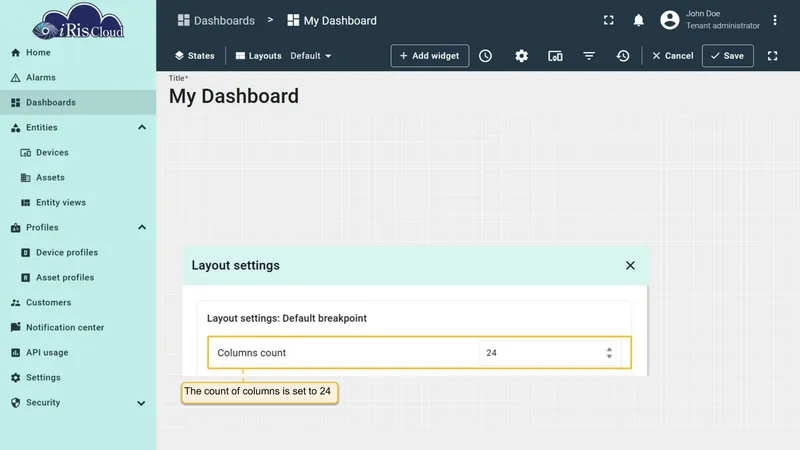
Task: Expand the Security section chevron
Action: [x=141, y=403]
